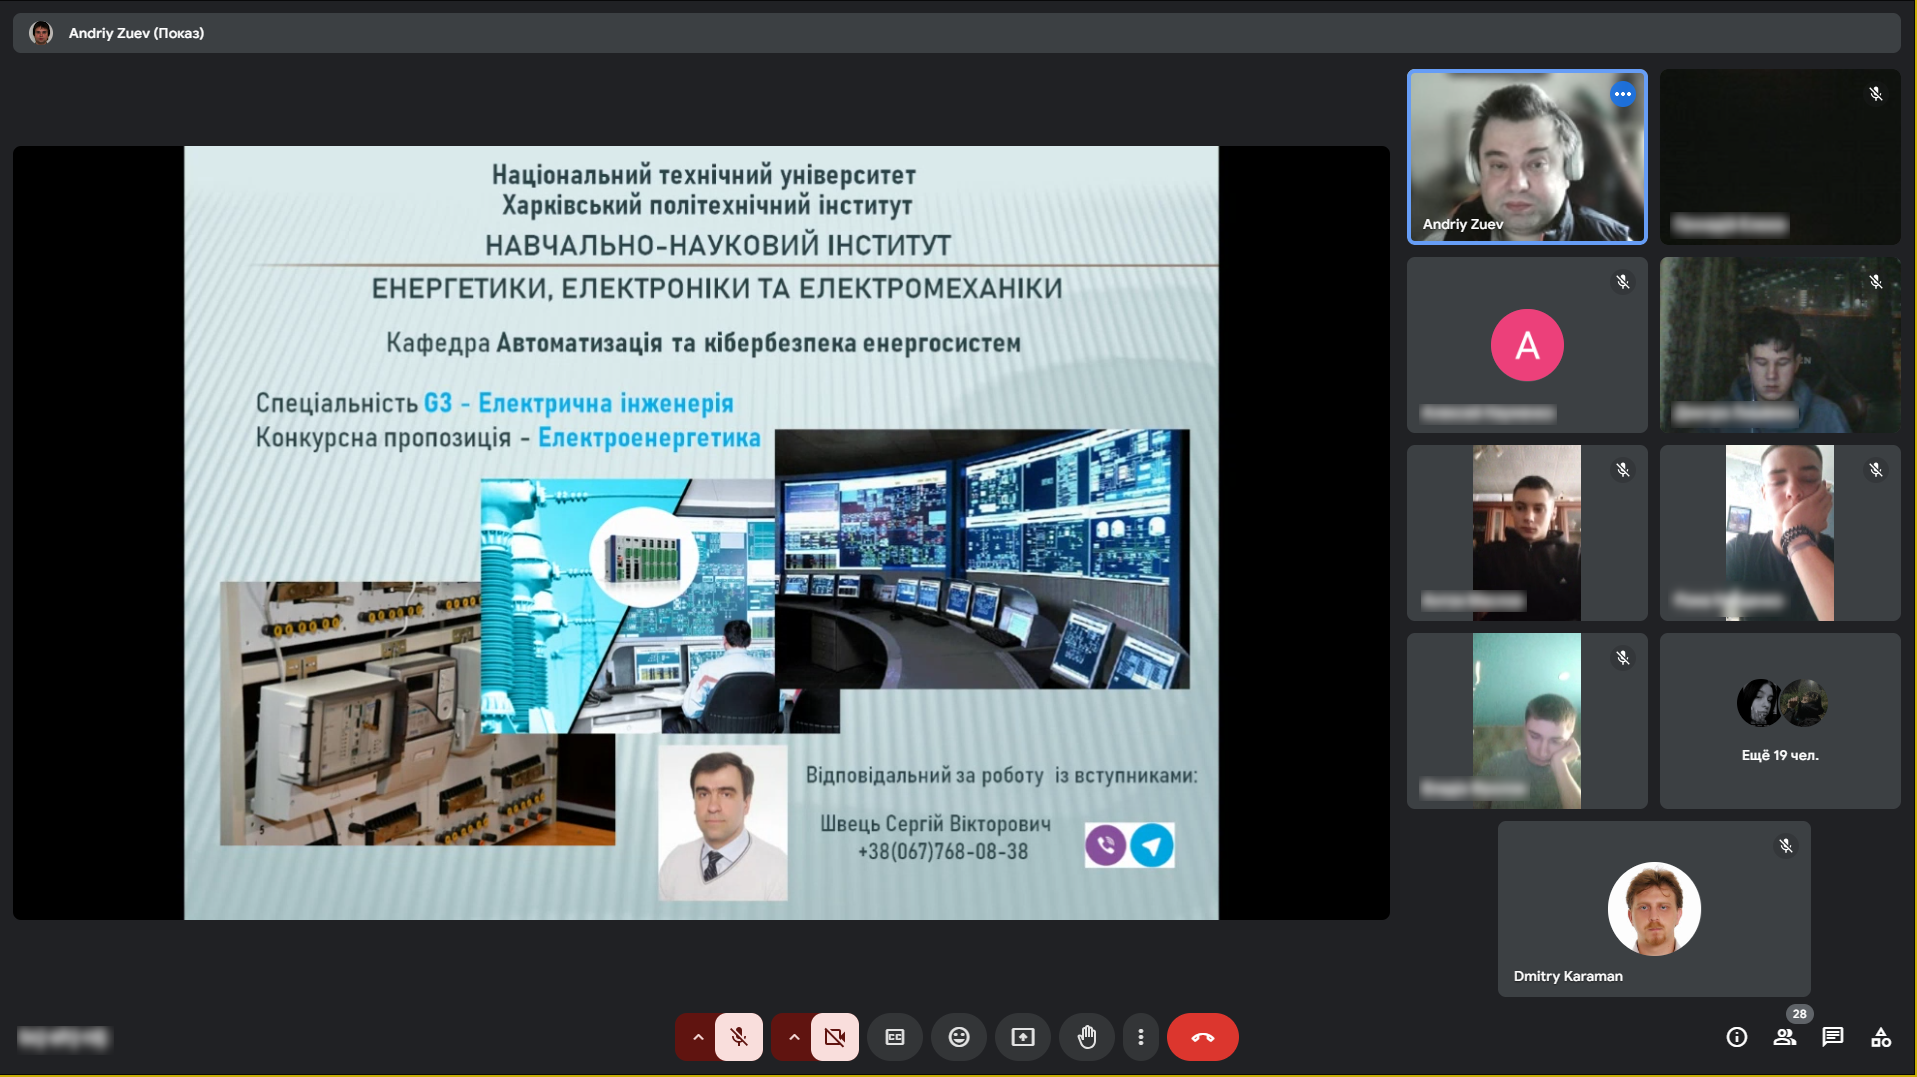Expand audio settings arrow beside microphone
This screenshot has height=1077, width=1917.
click(x=697, y=1037)
